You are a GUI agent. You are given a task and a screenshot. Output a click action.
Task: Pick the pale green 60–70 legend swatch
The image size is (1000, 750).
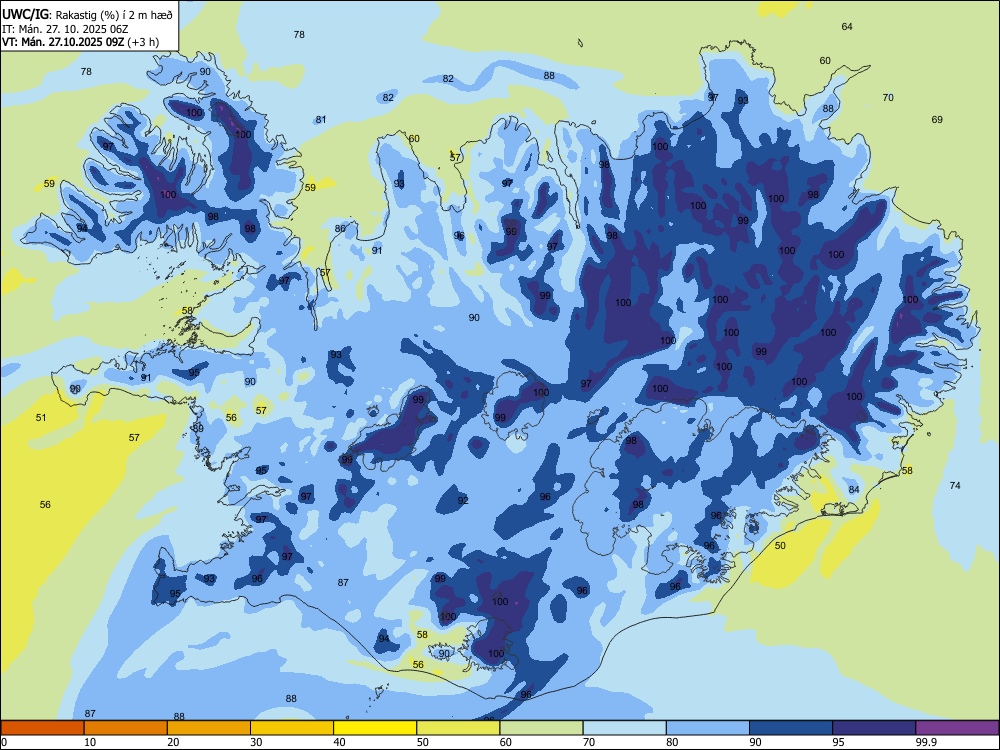[541, 728]
